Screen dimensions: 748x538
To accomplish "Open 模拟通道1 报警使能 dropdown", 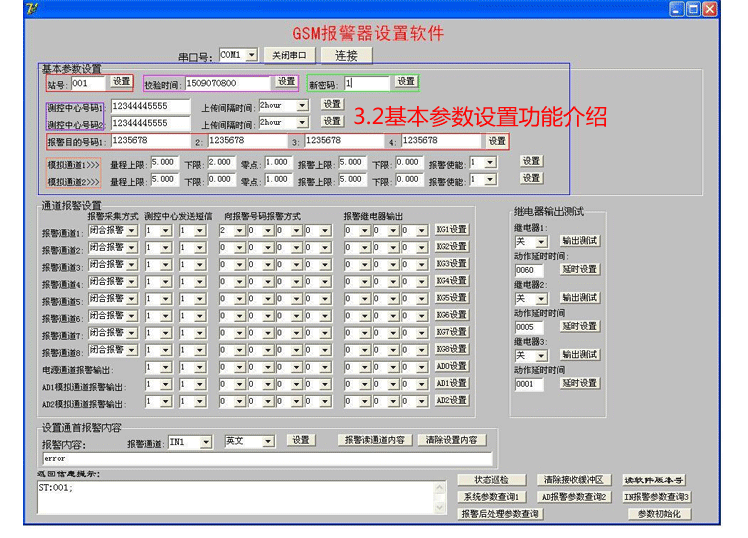I will (x=490, y=162).
